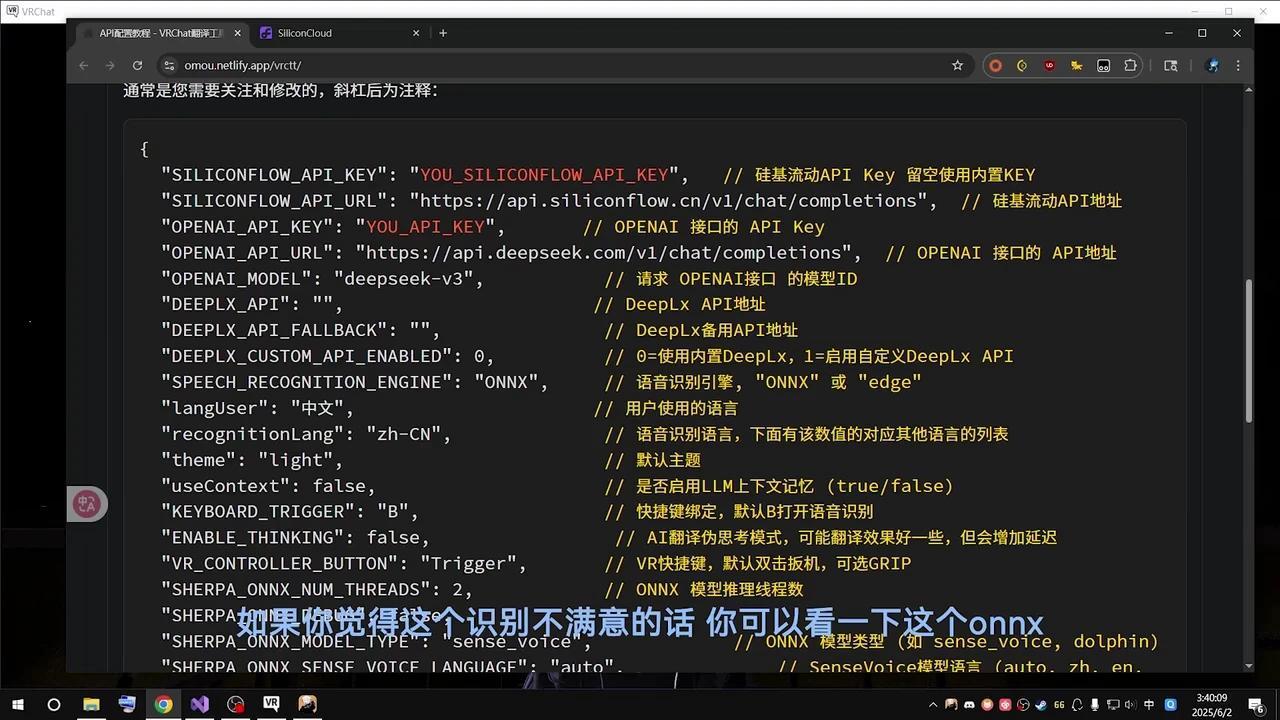Reload the current page
1280x720 pixels.
(x=137, y=65)
